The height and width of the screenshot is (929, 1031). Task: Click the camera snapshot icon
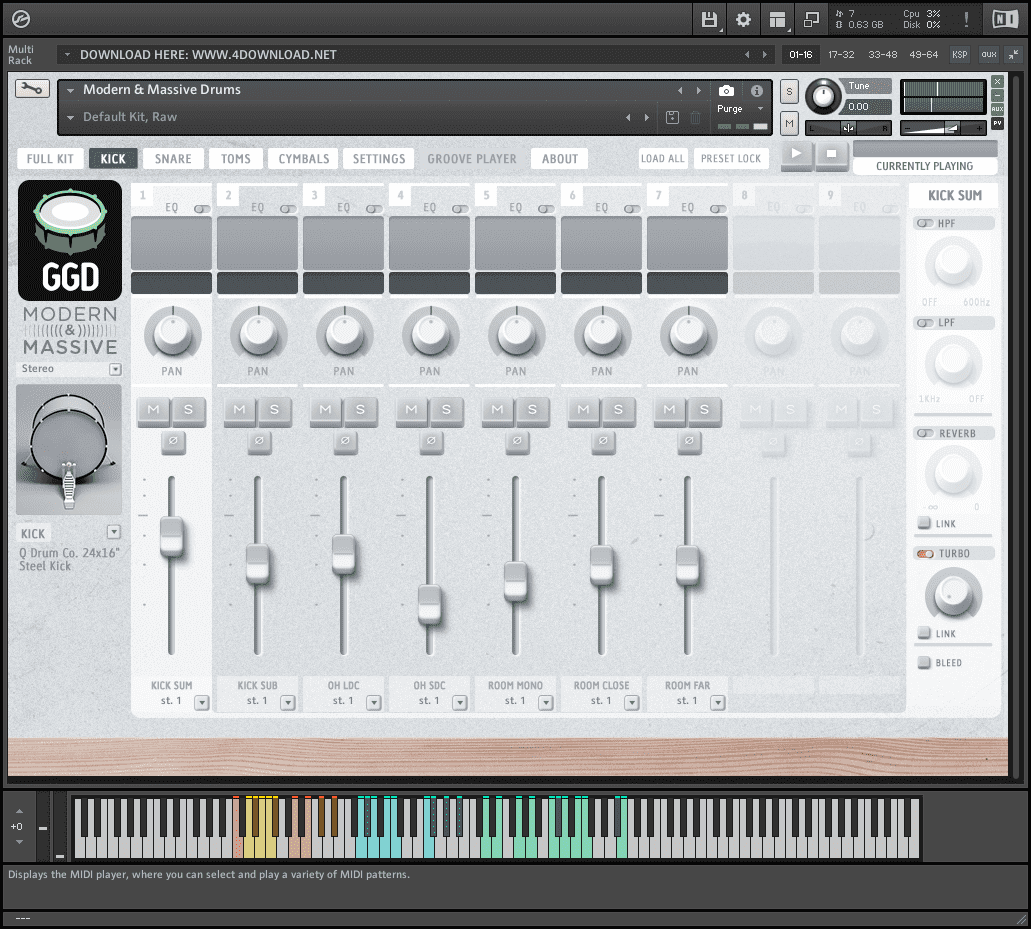pos(726,91)
